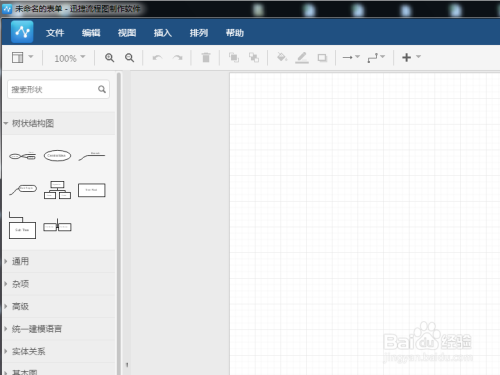Expand the 通用 shape category
The width and height of the screenshot is (500, 375).
coord(59,261)
